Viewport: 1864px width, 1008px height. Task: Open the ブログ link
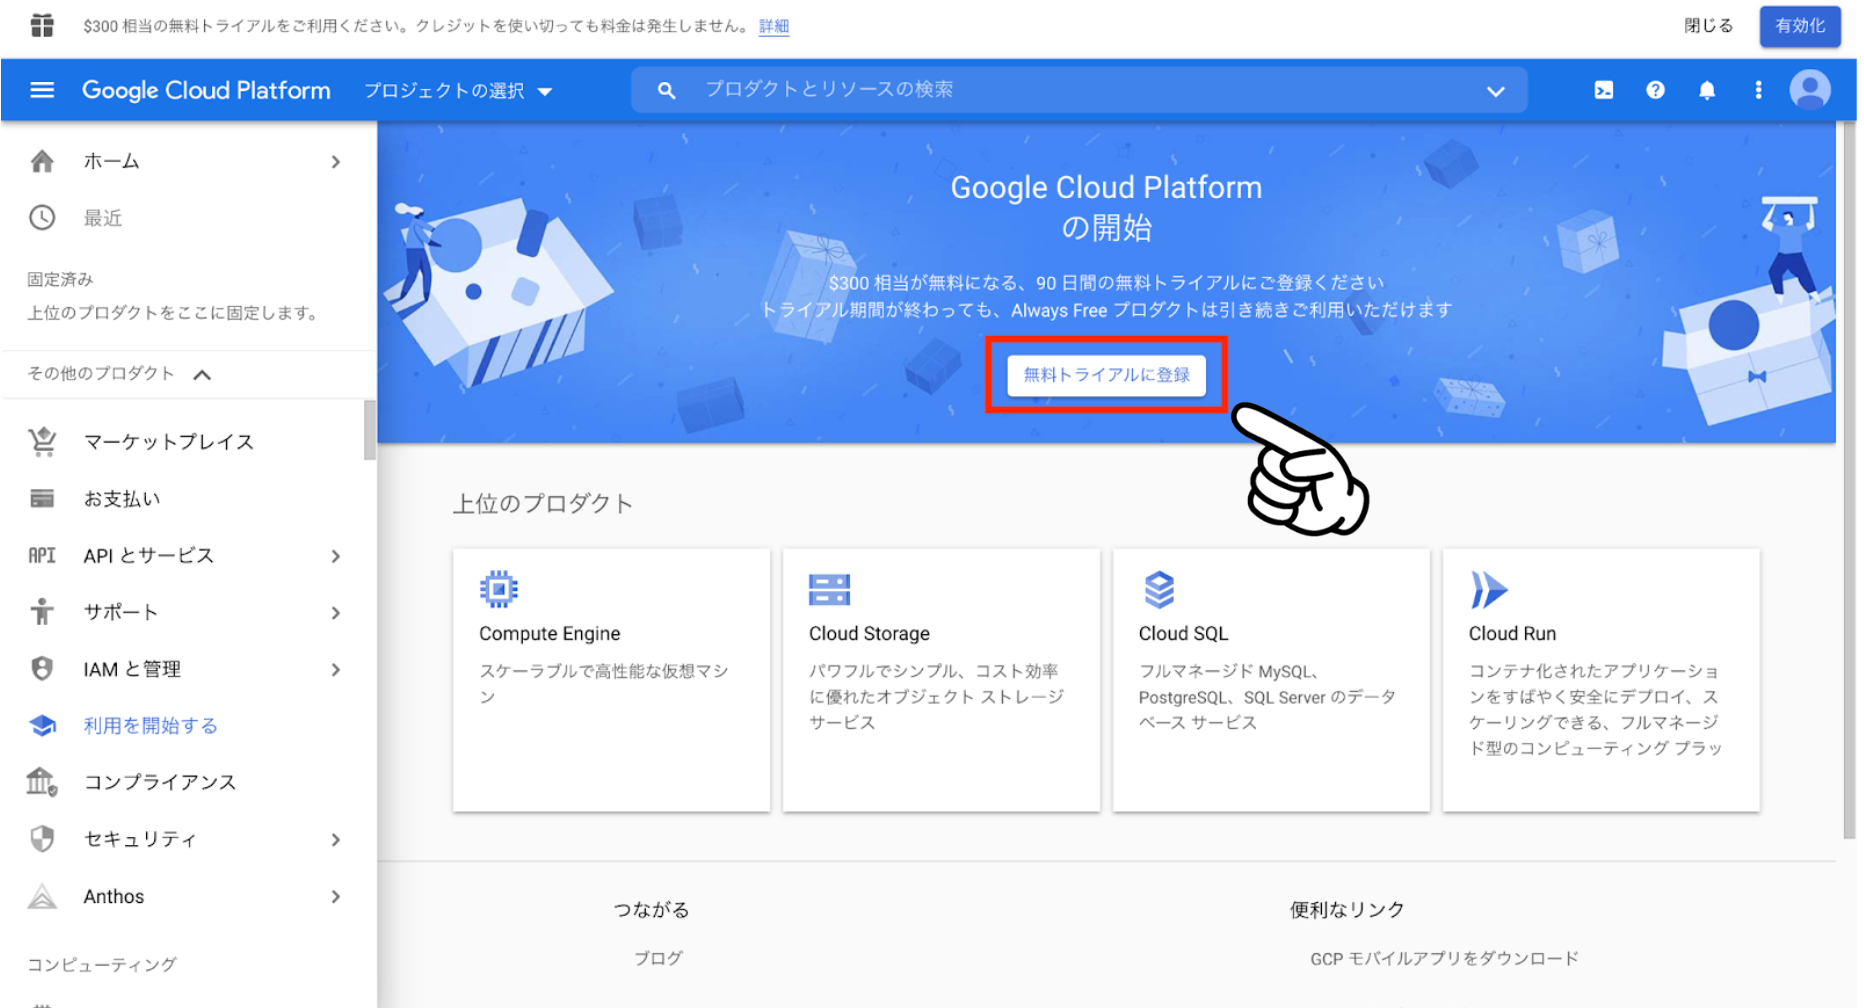658,958
